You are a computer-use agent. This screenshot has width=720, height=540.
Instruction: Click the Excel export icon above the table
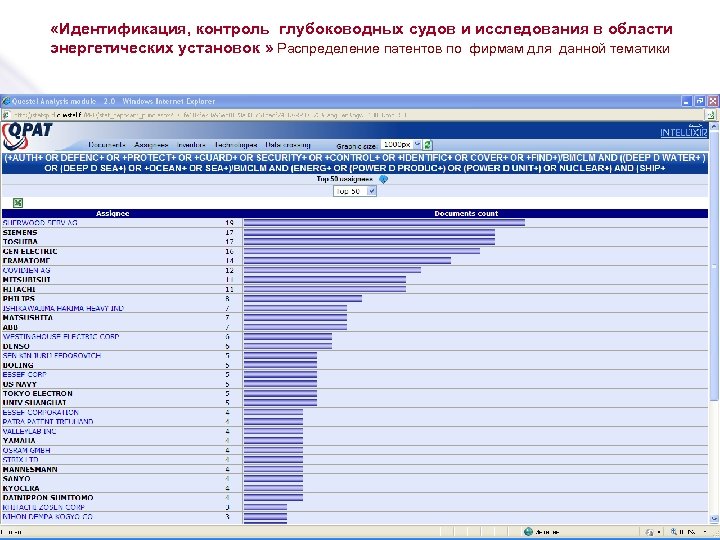[x=18, y=202]
